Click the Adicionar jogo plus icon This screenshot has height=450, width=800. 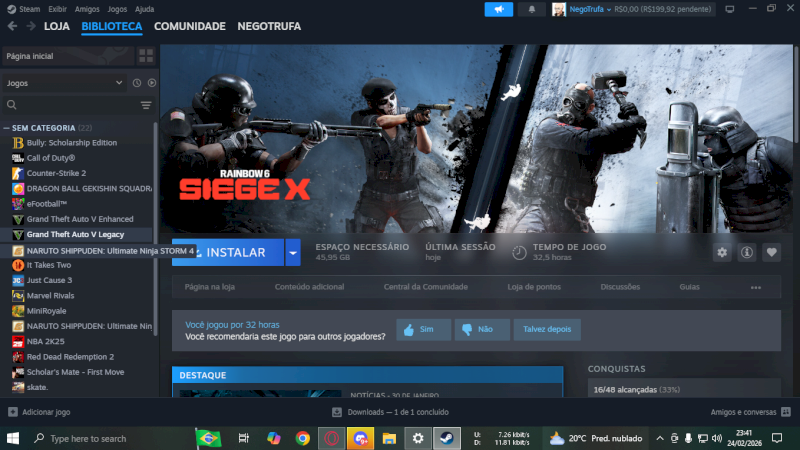tap(13, 412)
